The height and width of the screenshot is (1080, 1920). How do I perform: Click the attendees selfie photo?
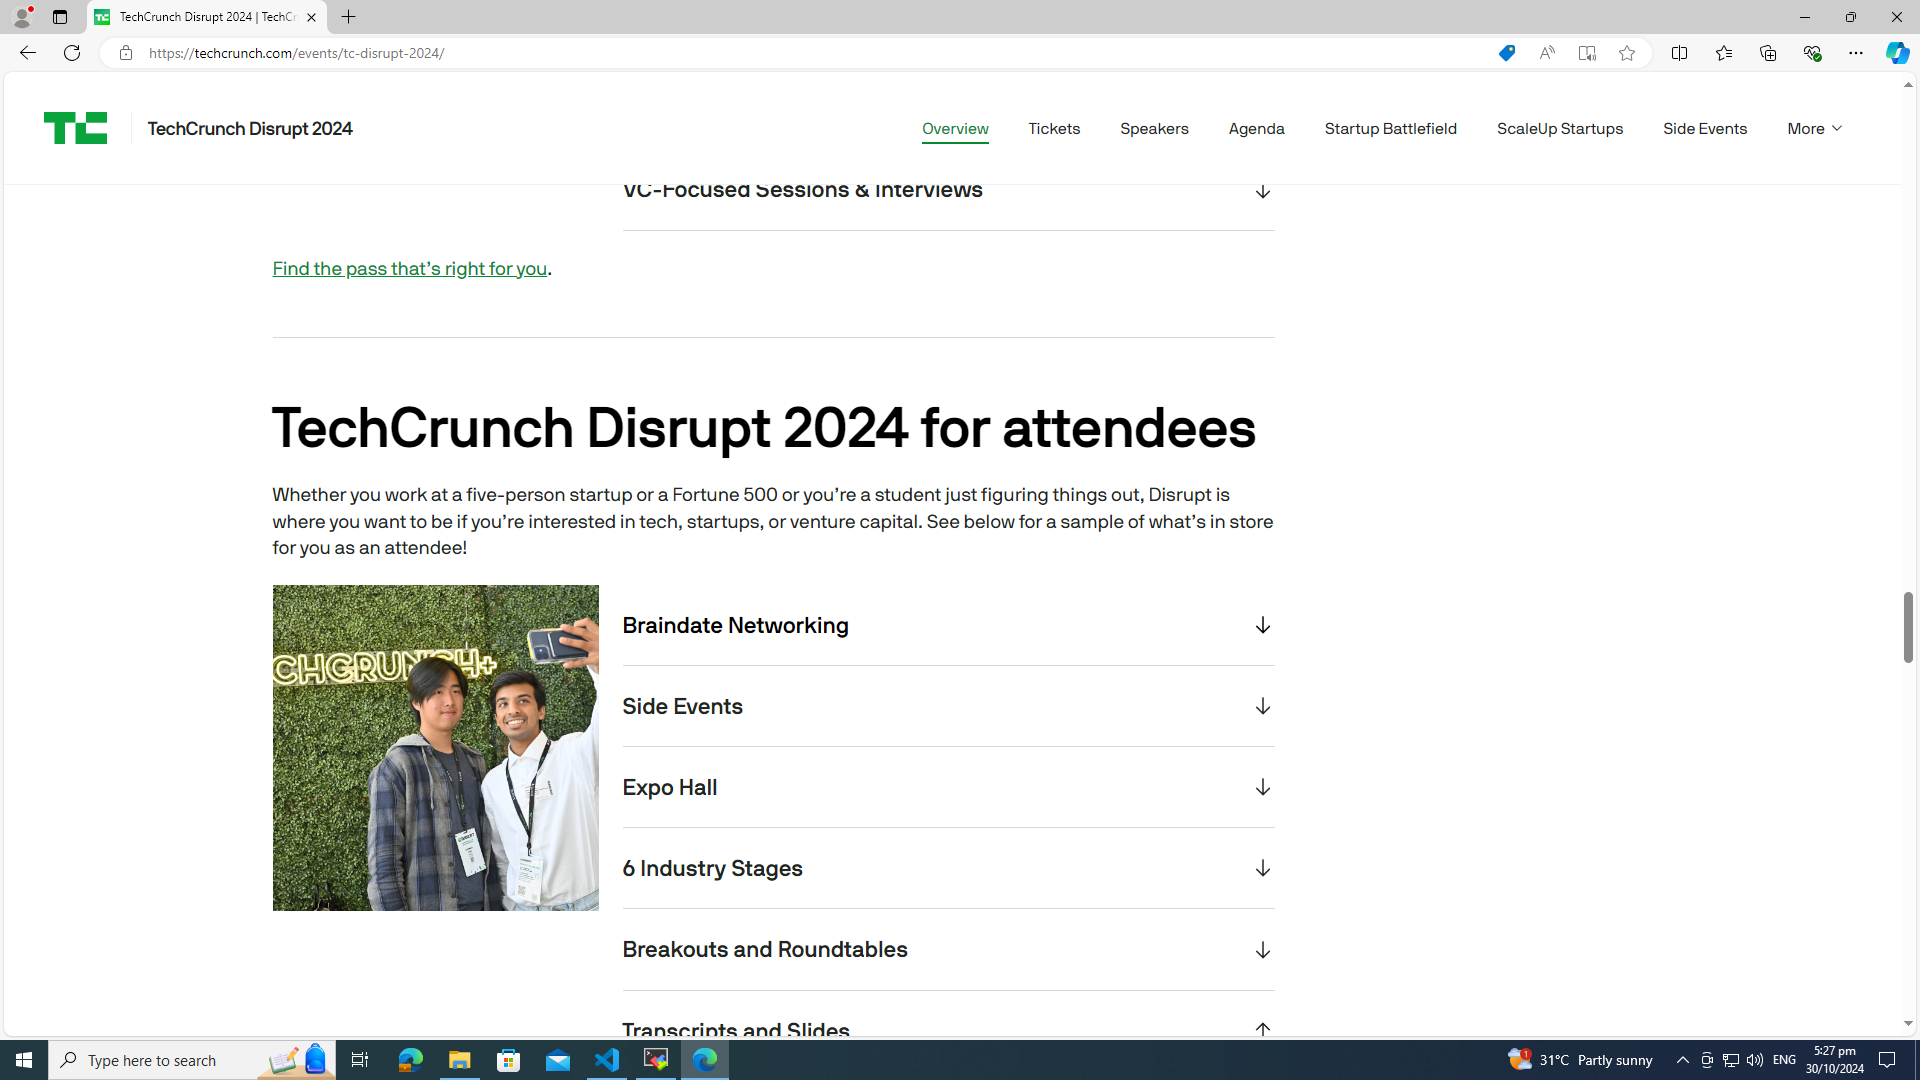pos(435,748)
